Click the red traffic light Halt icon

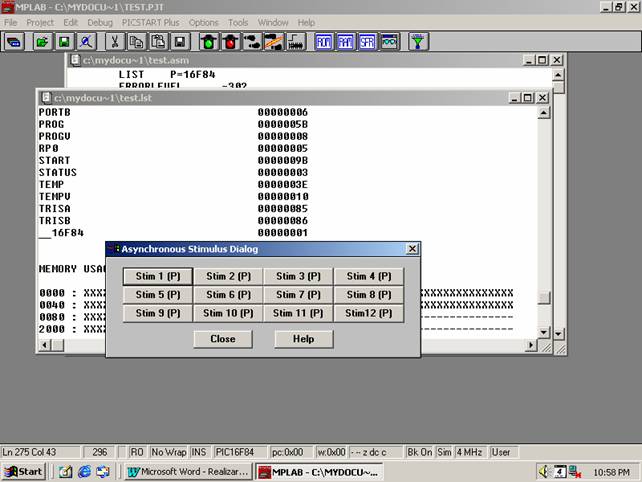tap(231, 42)
